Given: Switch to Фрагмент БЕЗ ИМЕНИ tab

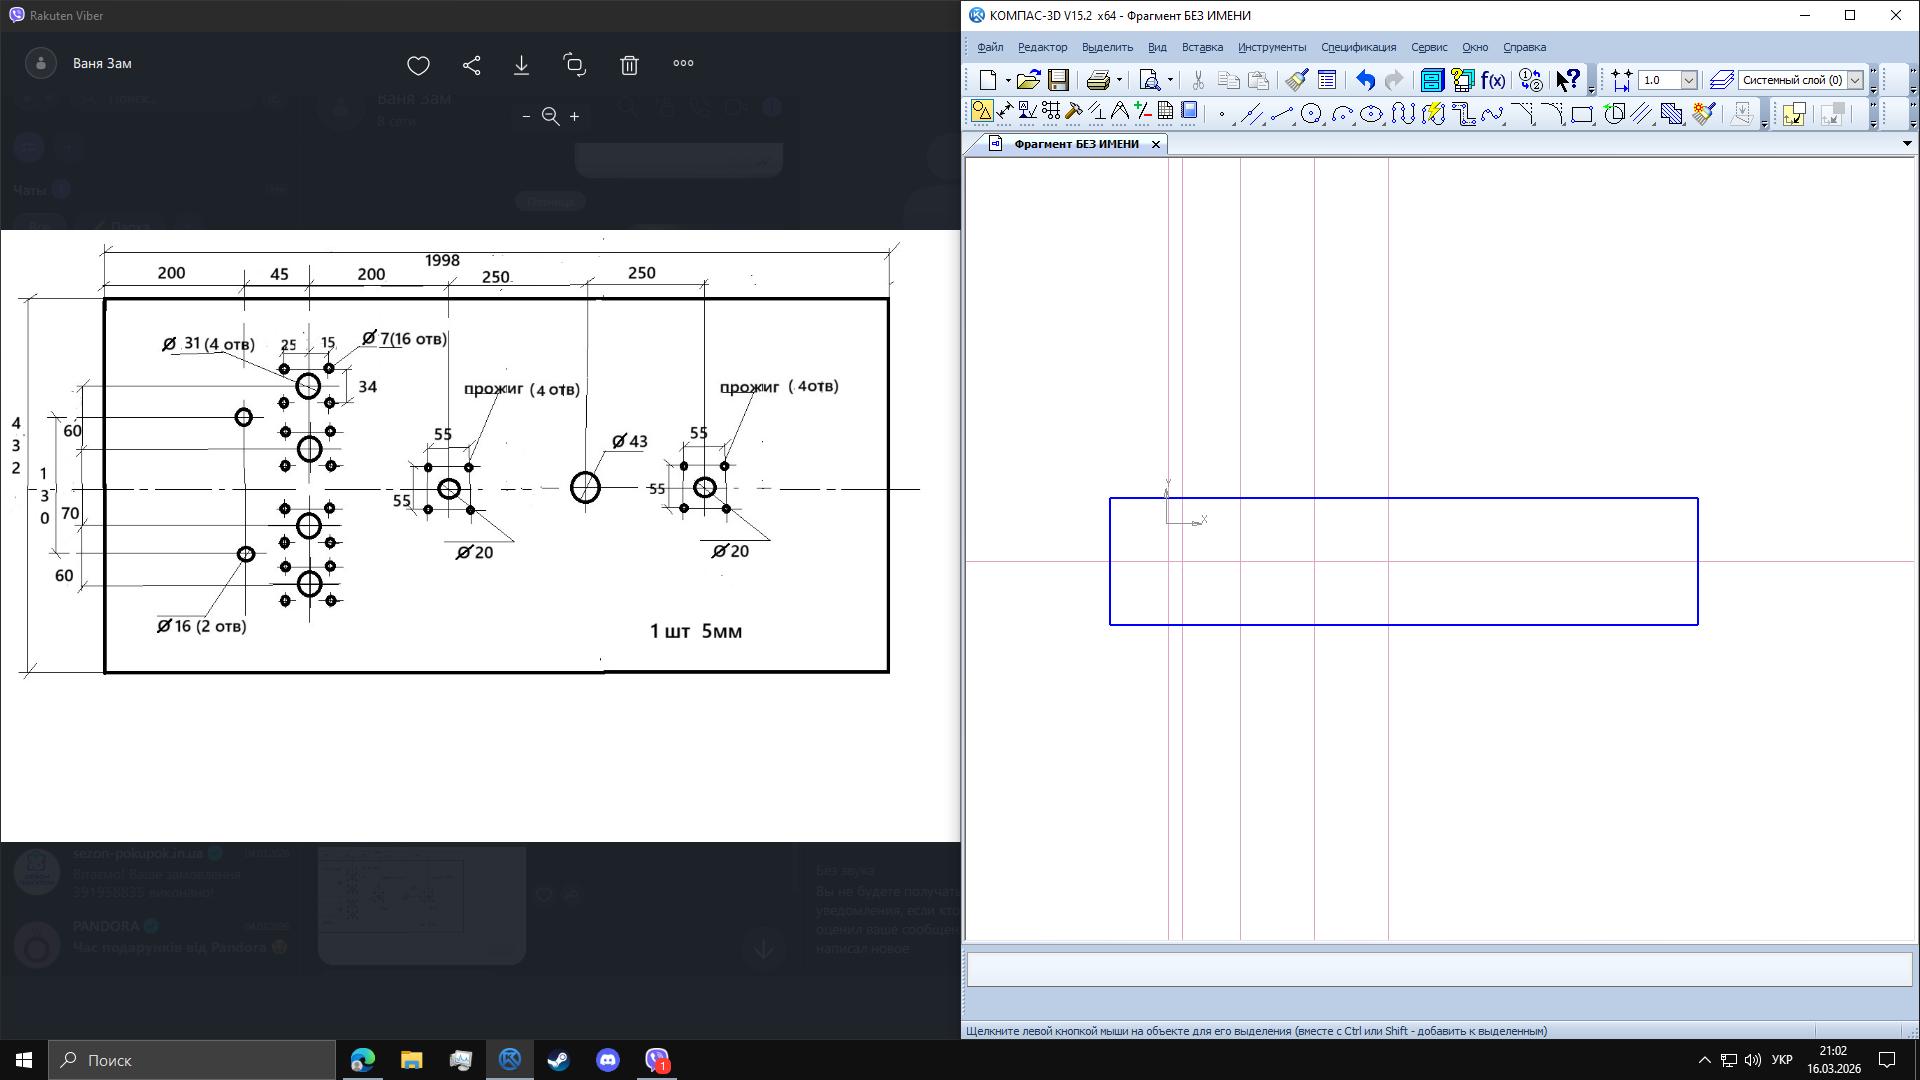Looking at the screenshot, I should tap(1076, 144).
